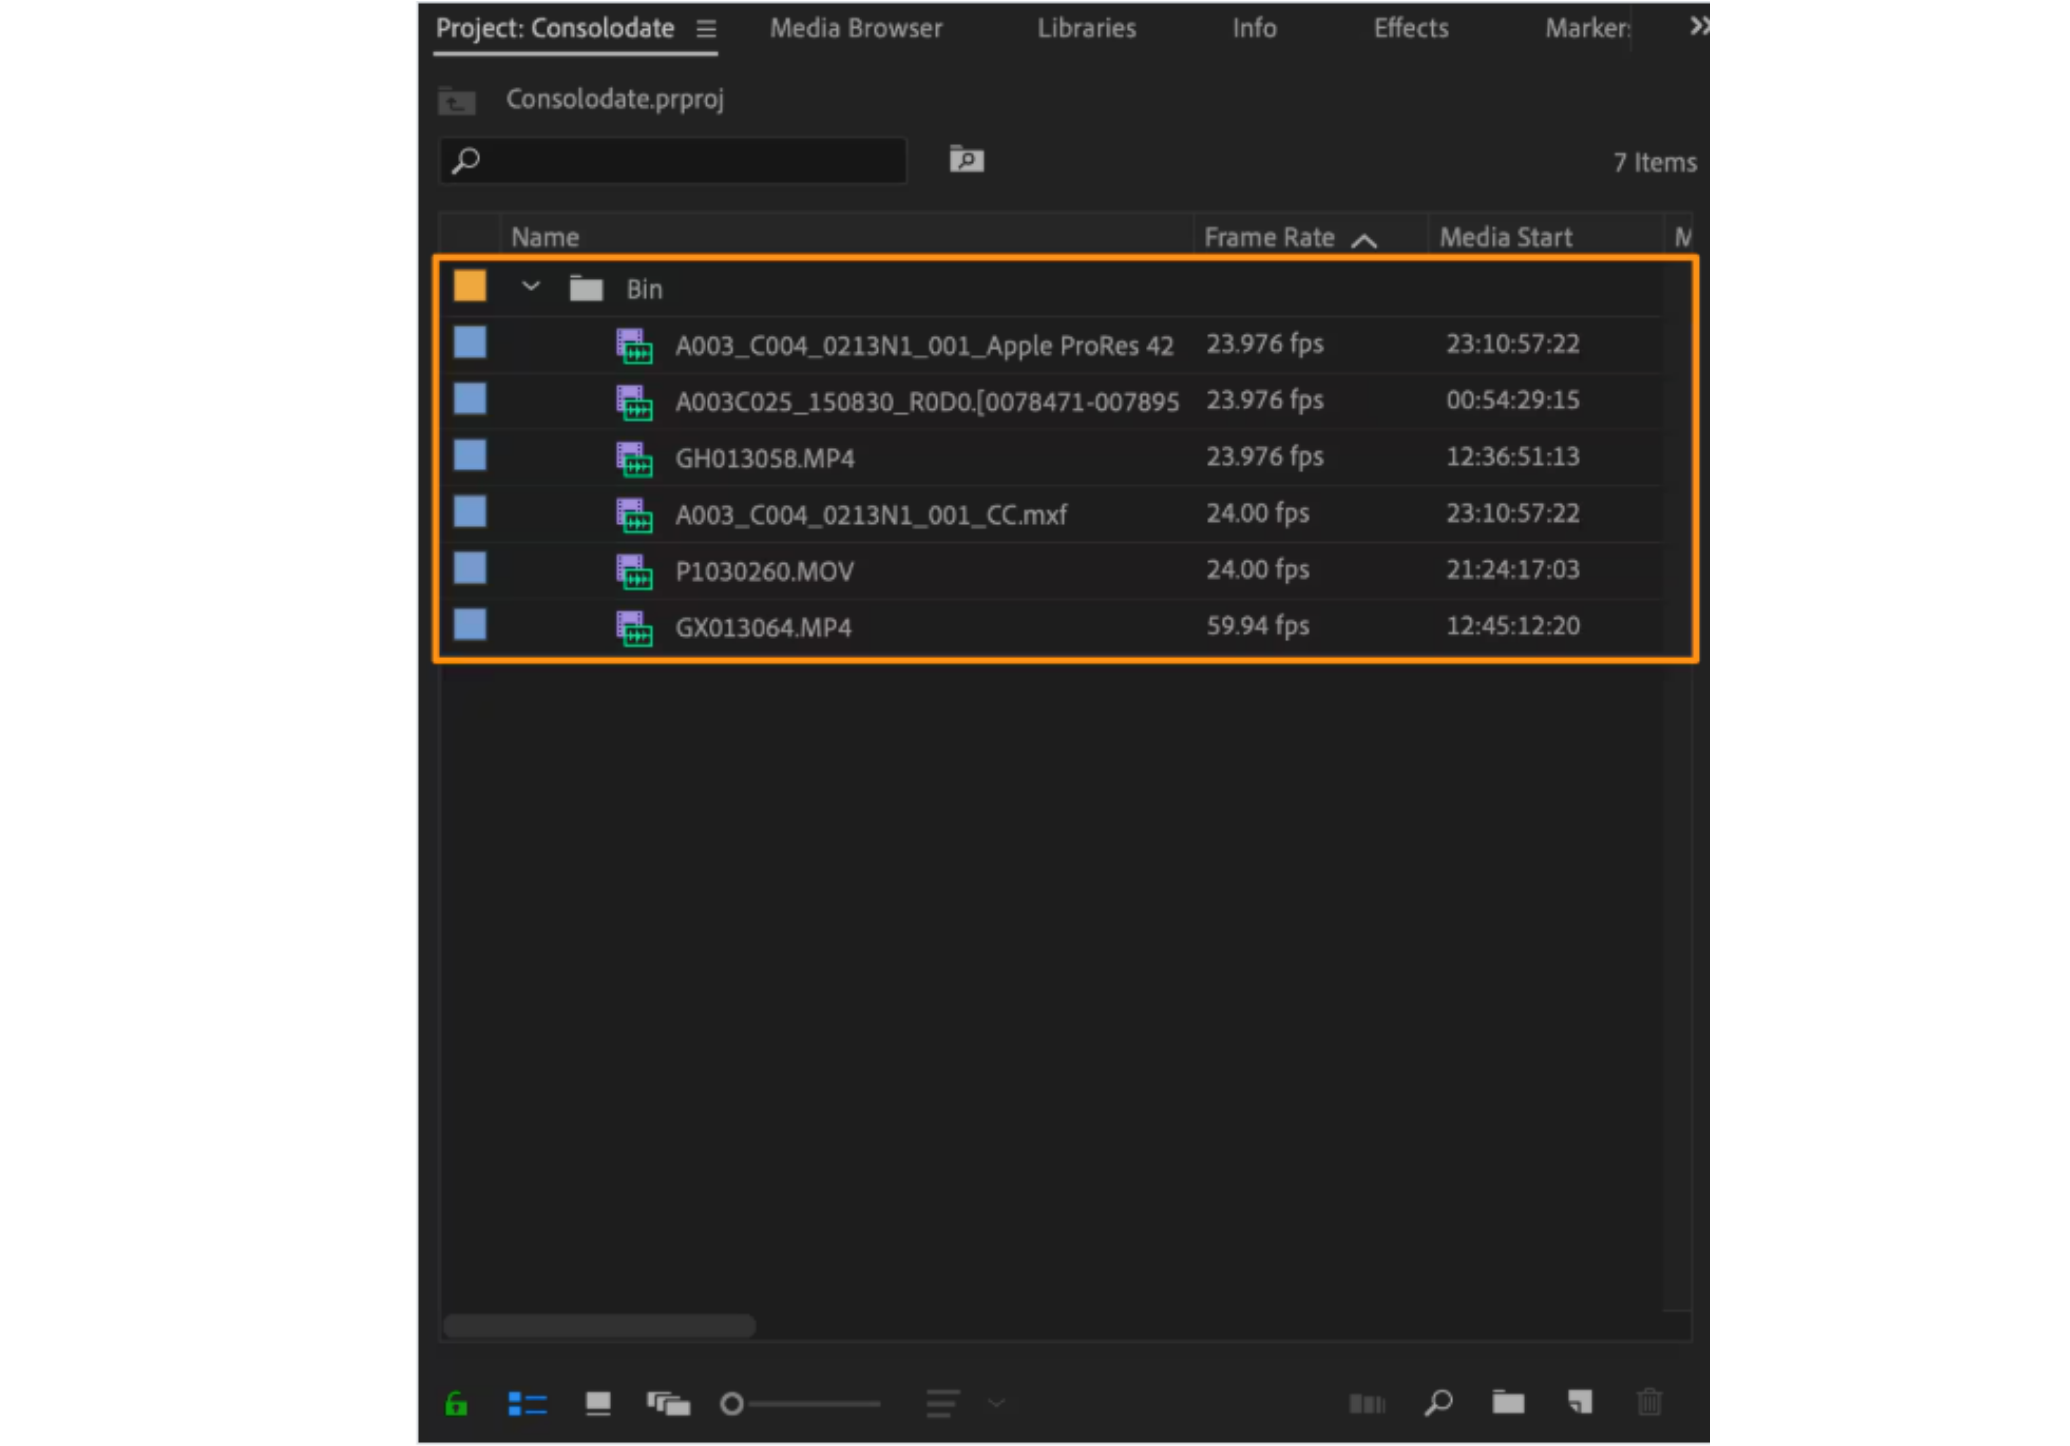
Task: Open the Effects tab
Action: (x=1410, y=28)
